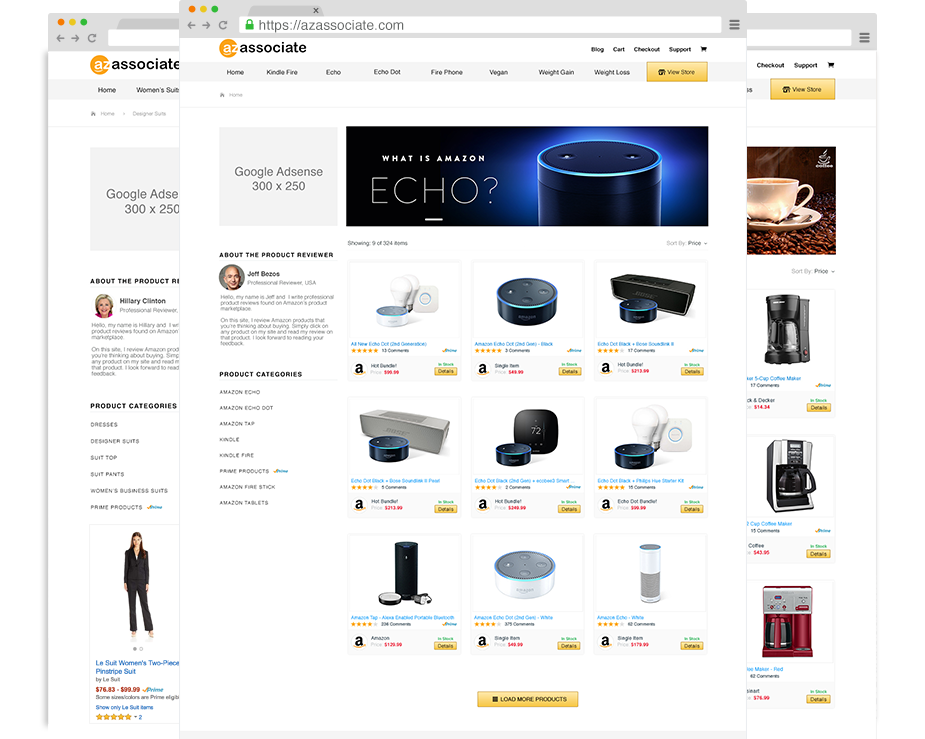This screenshot has height=739, width=925.
Task: Click the yellow View Store button next to Weight Loss
Action: (677, 72)
